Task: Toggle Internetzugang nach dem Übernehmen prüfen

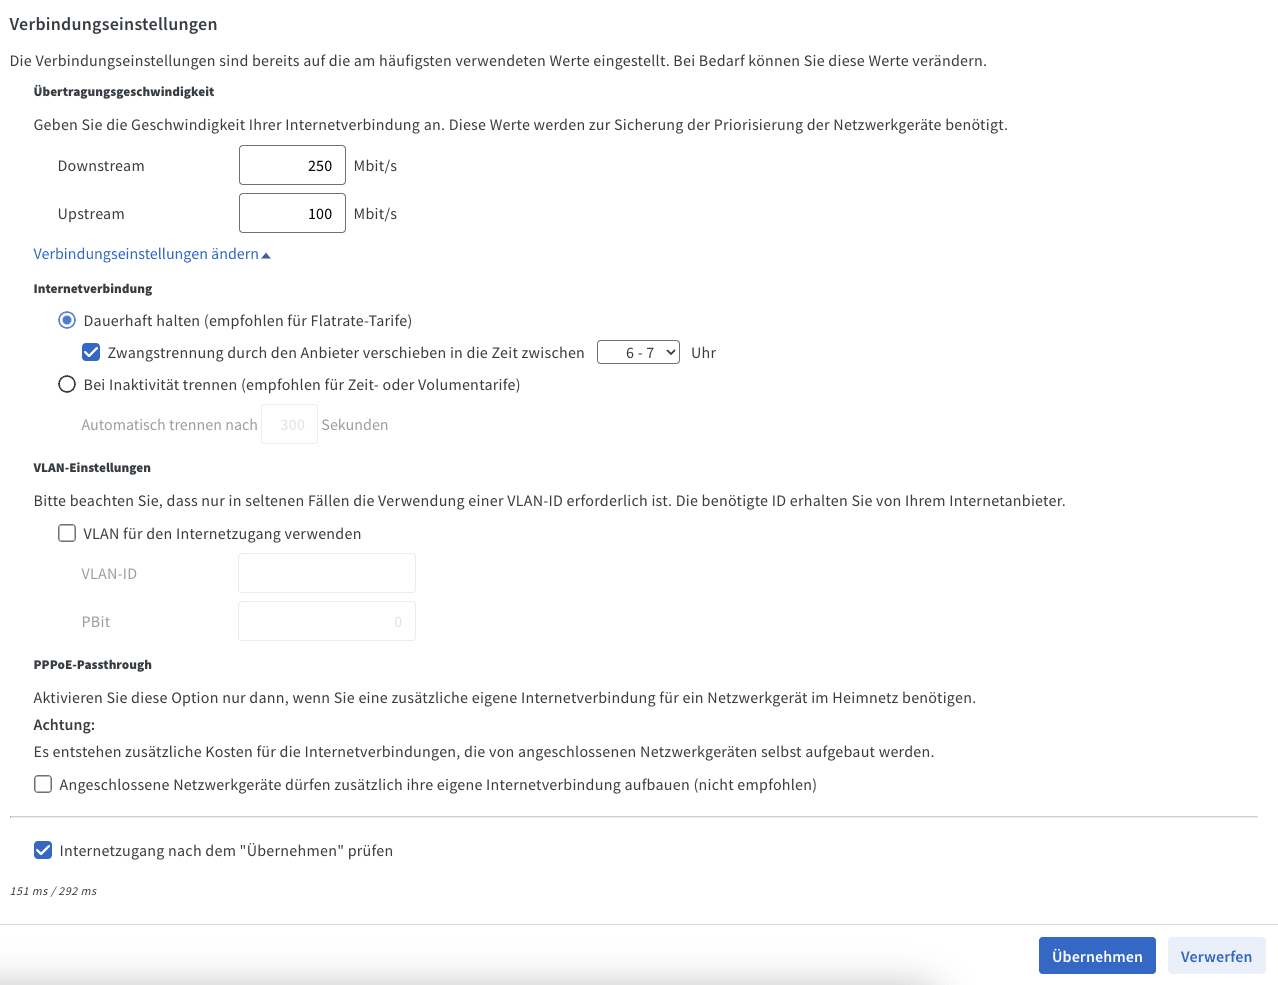Action: 43,851
